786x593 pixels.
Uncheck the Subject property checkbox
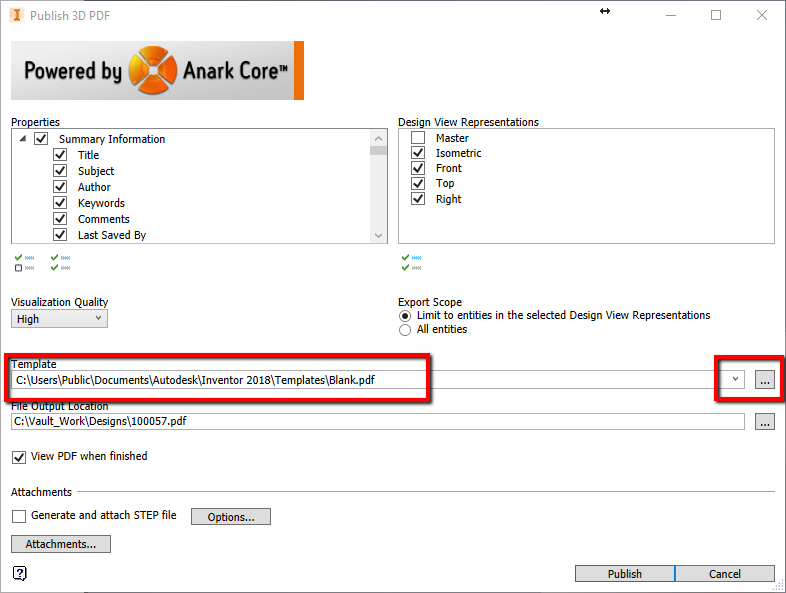(x=60, y=170)
